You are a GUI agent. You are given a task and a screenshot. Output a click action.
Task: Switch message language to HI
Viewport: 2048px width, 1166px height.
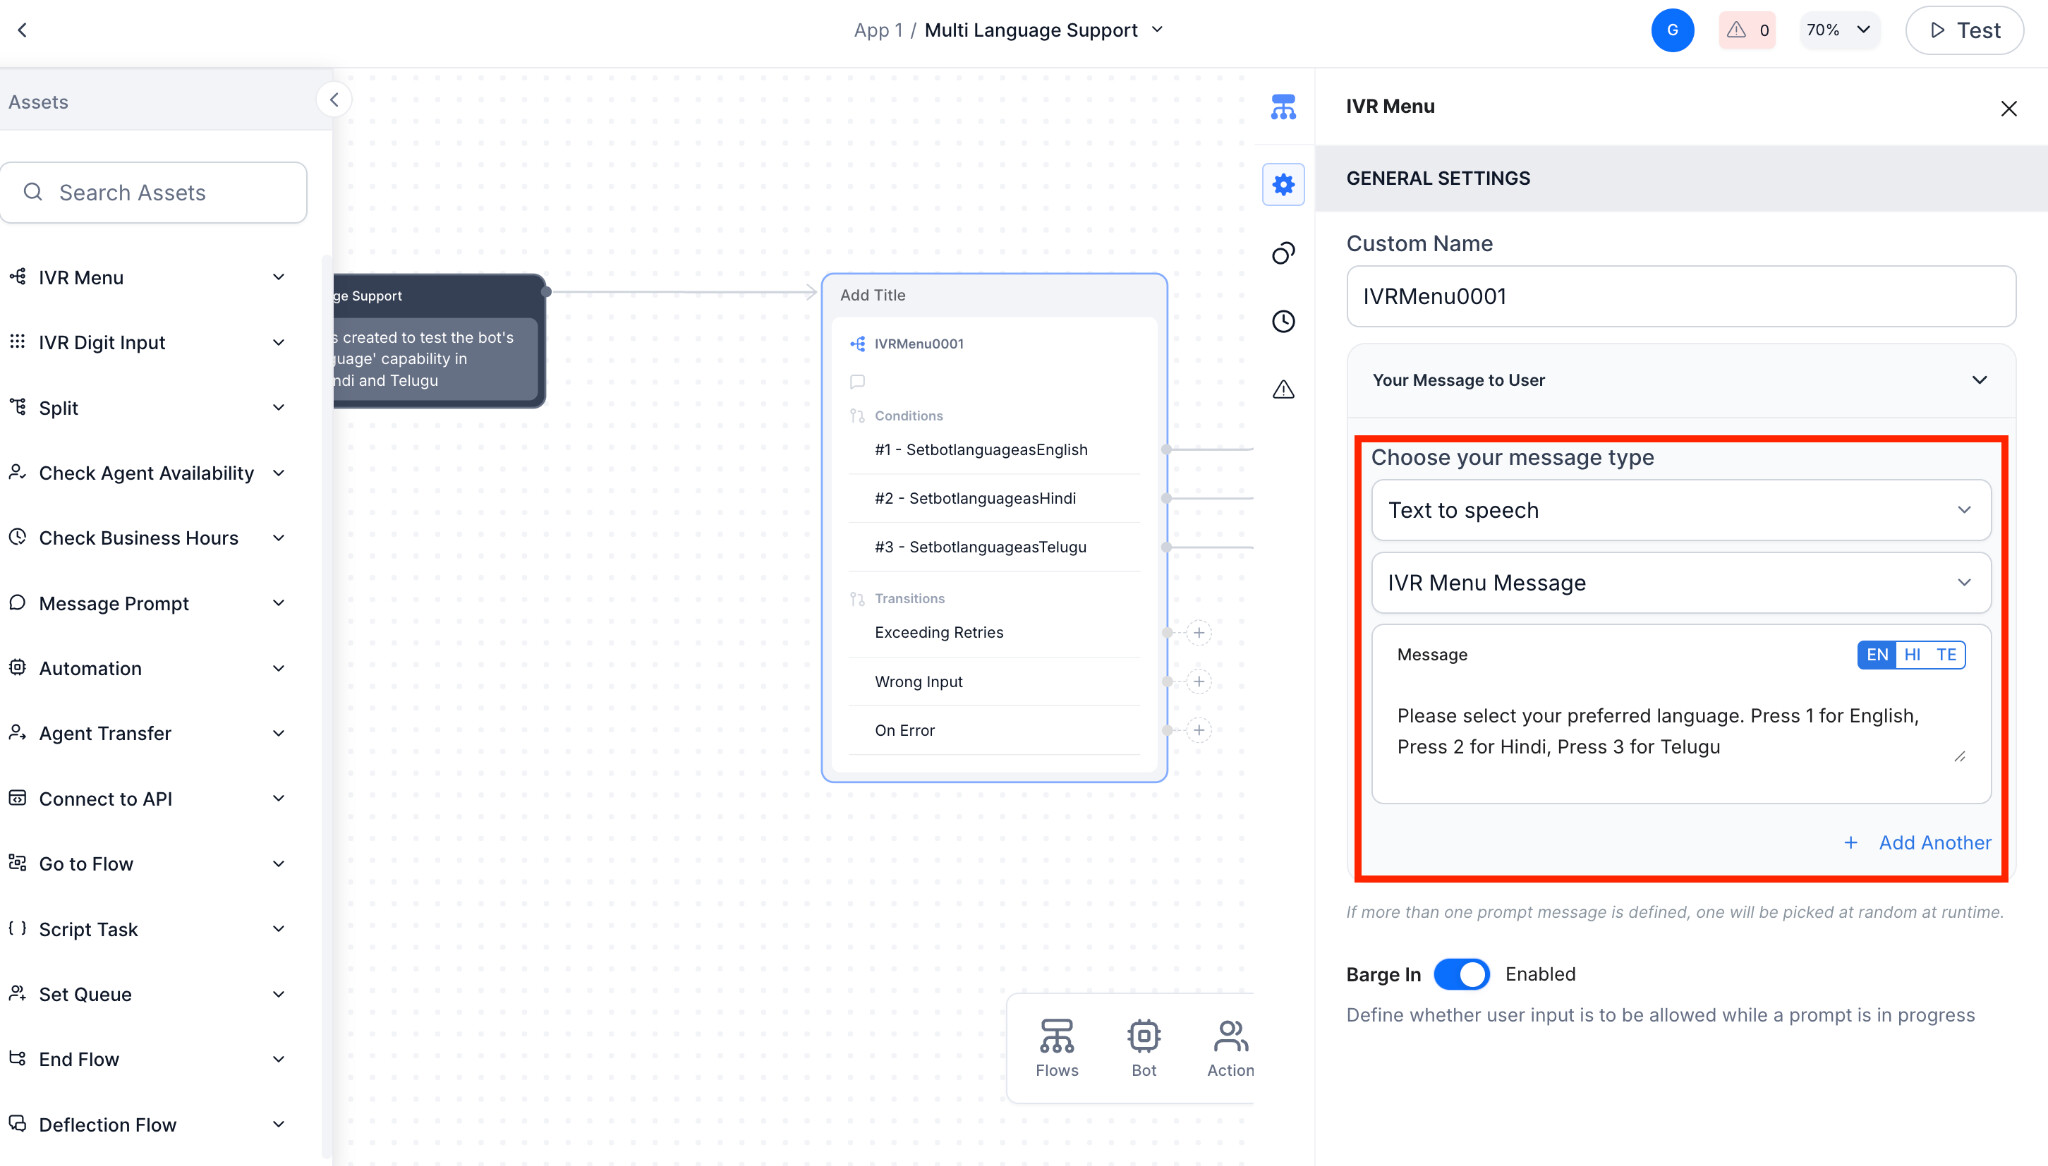pyautogui.click(x=1912, y=655)
